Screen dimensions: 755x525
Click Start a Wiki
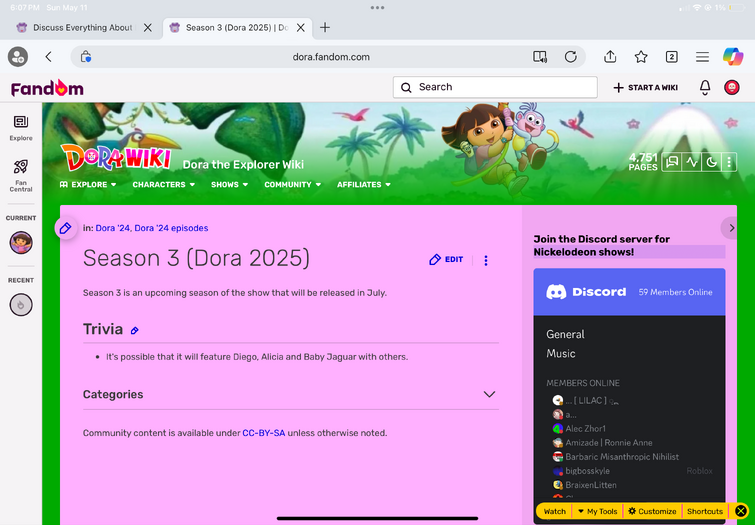pyautogui.click(x=646, y=88)
